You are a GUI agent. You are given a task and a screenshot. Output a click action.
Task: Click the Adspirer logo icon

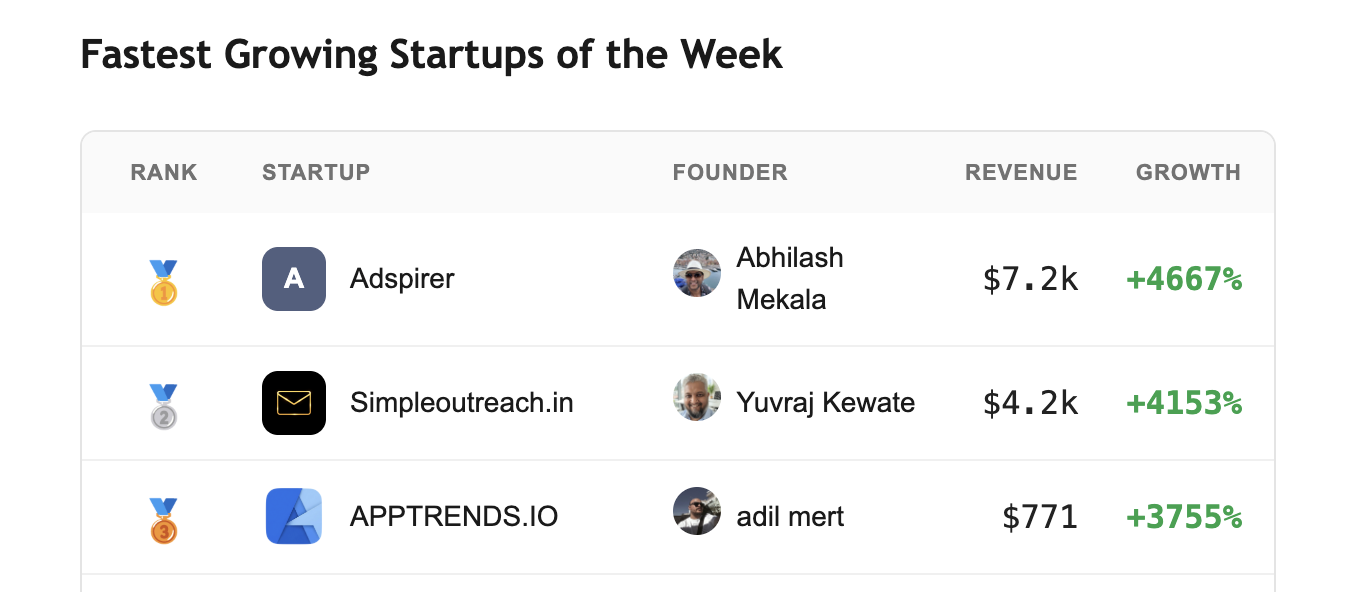(x=293, y=279)
